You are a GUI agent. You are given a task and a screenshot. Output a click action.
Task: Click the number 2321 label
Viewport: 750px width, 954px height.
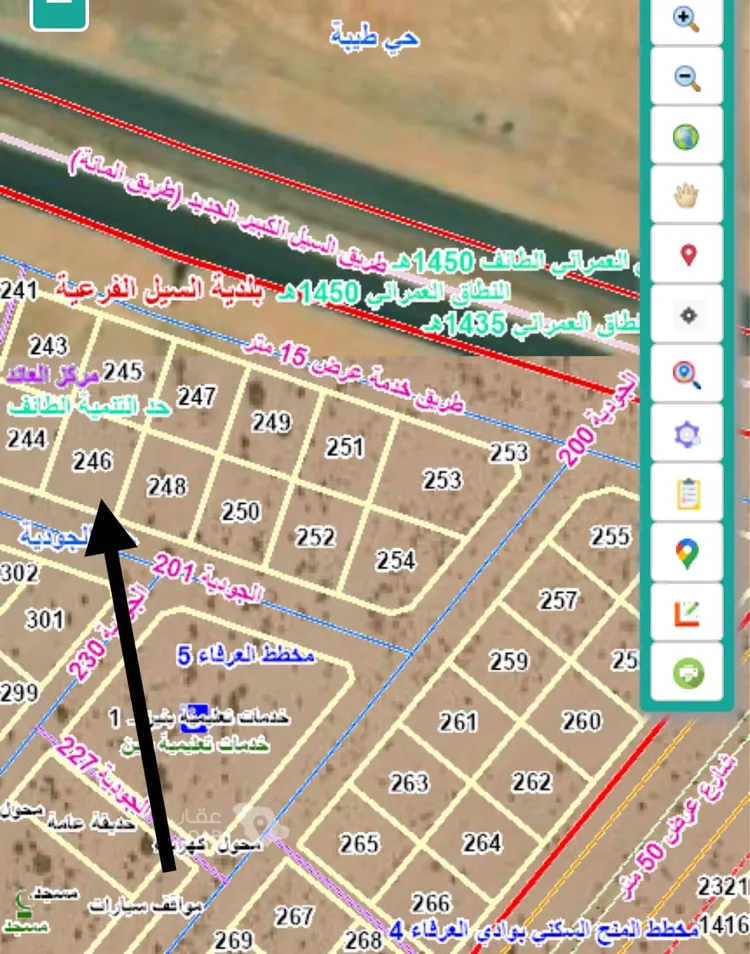tap(723, 886)
